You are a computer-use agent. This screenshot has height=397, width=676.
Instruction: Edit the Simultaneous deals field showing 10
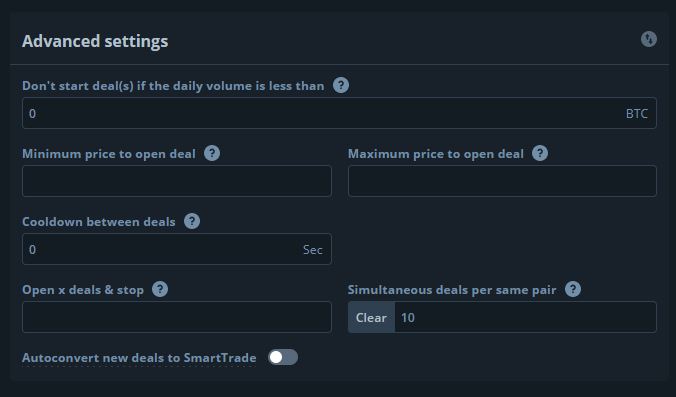526,317
